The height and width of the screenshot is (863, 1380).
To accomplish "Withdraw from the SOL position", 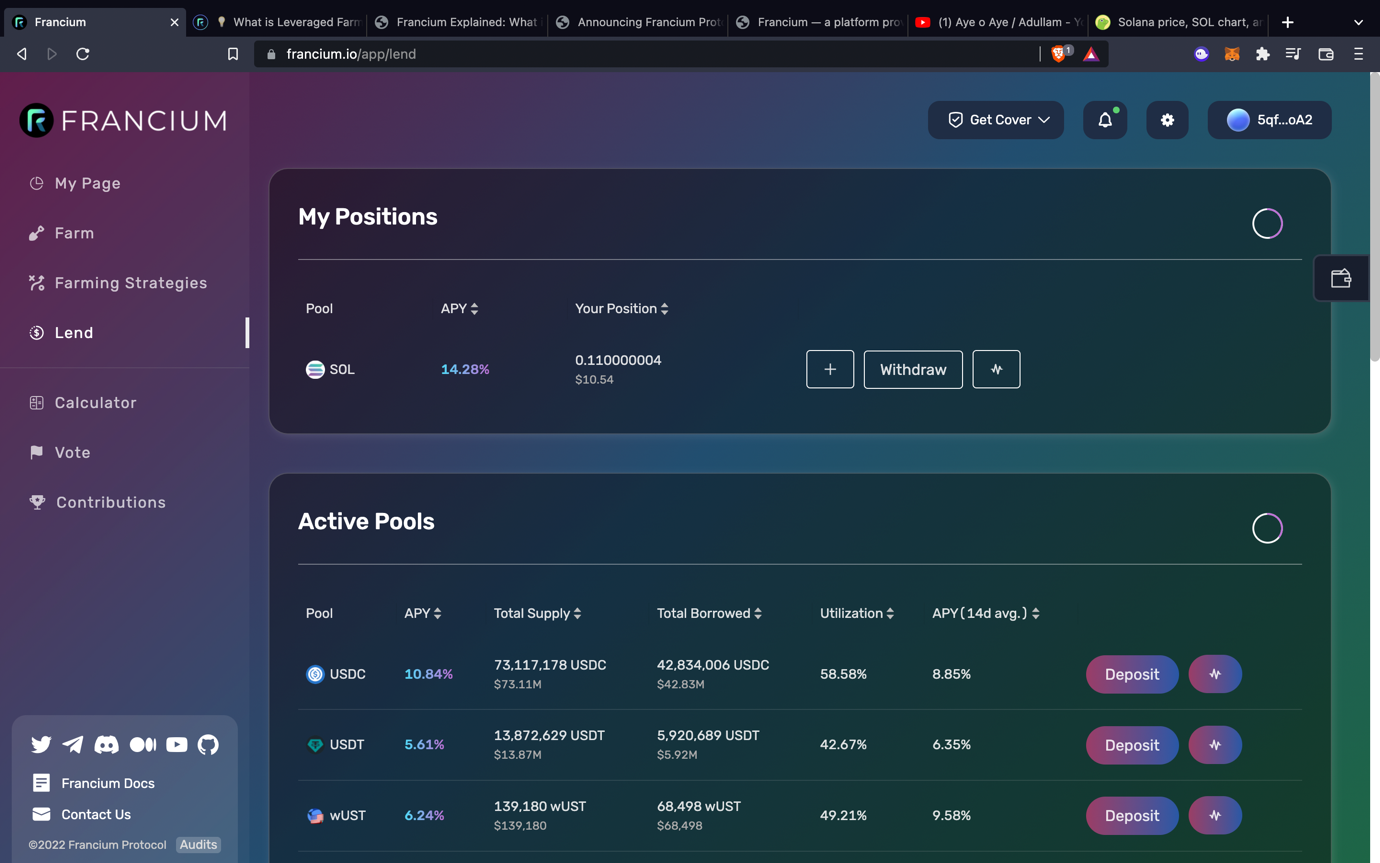I will 913,369.
